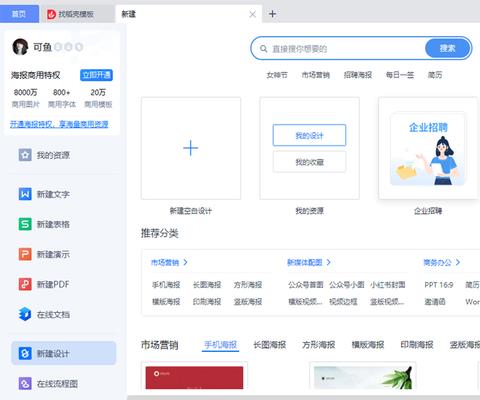Open the 开通海报特权 link
The image size is (480, 400).
tap(59, 124)
